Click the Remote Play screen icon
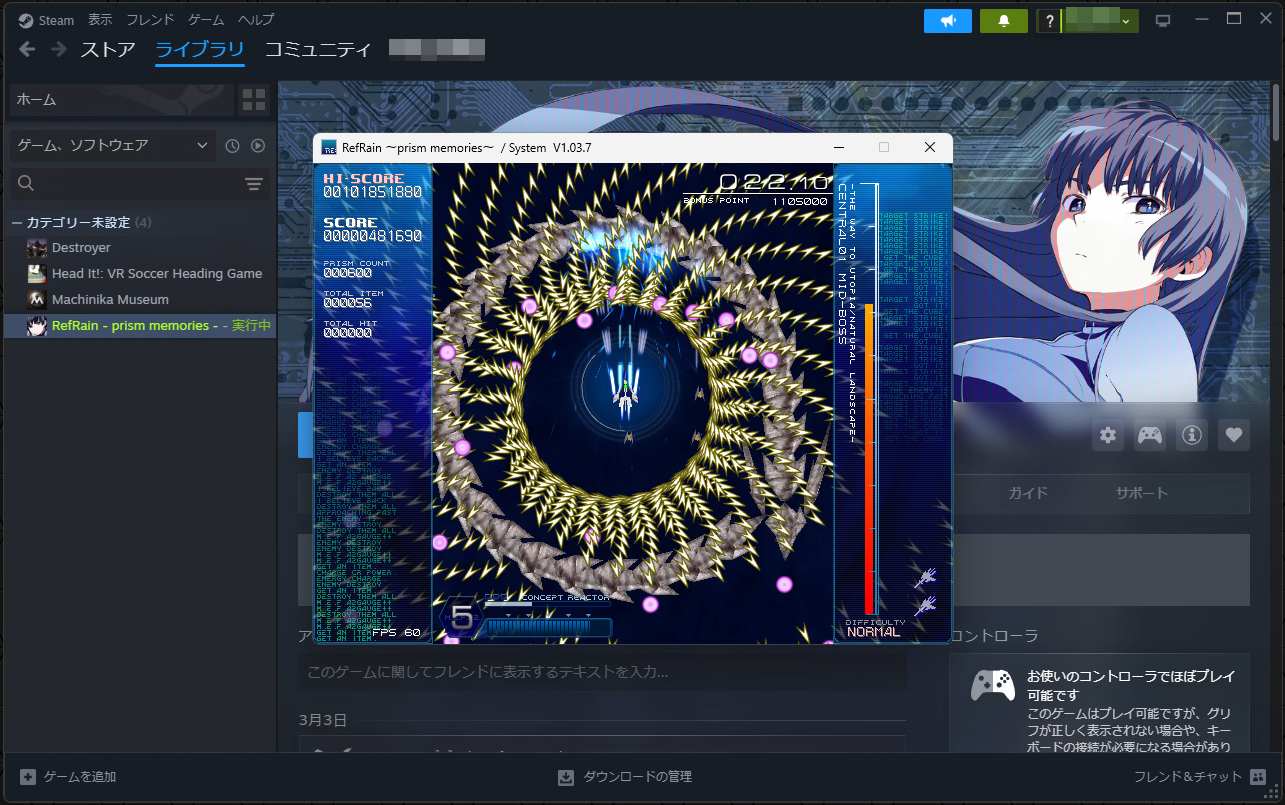 1162,19
